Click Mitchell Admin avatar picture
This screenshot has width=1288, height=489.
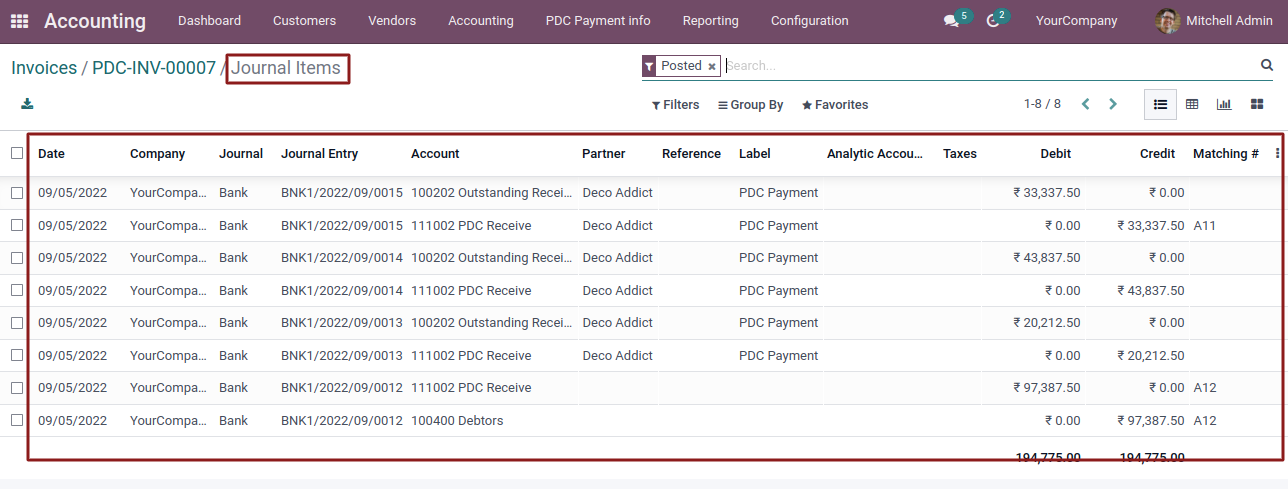tap(1166, 21)
